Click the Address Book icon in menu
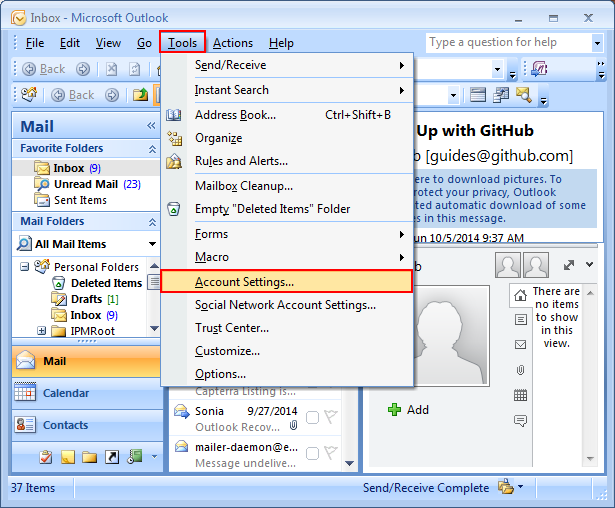 coord(174,115)
